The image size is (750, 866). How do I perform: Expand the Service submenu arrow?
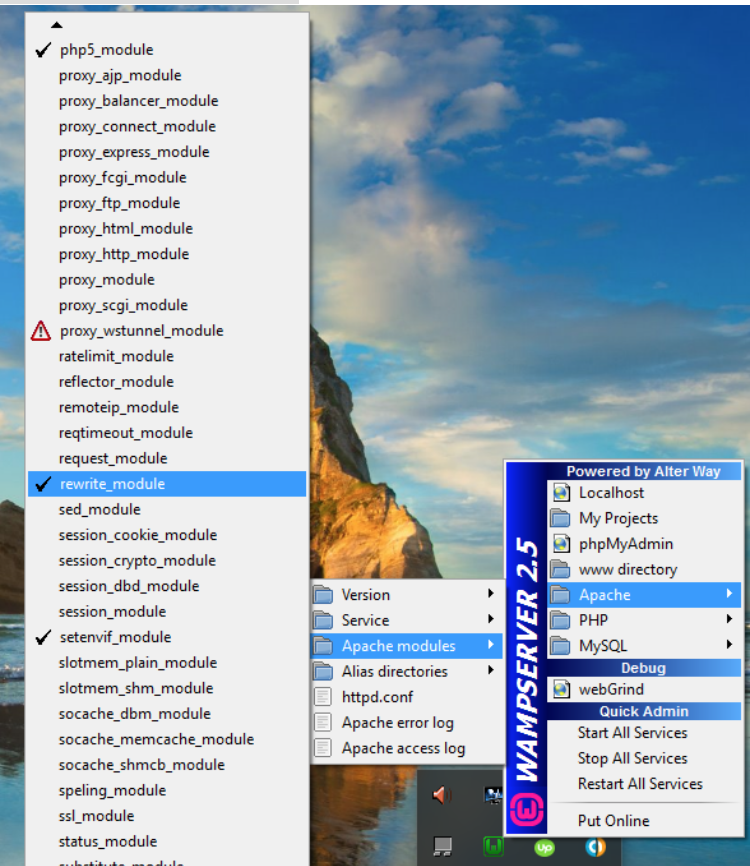coord(490,619)
